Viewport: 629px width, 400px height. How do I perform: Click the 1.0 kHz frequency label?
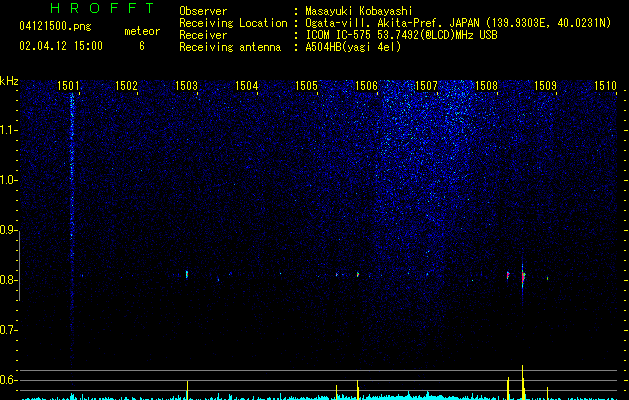9,180
